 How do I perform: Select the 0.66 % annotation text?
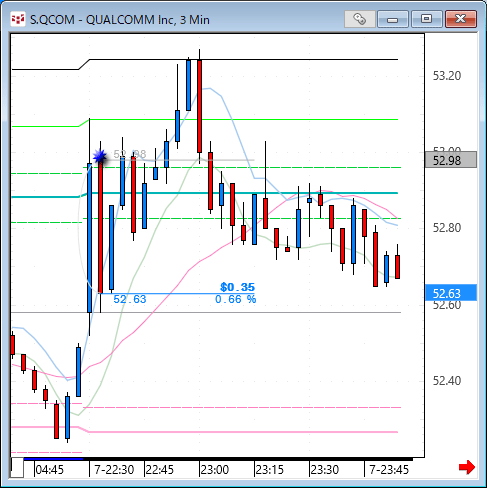click(x=235, y=299)
